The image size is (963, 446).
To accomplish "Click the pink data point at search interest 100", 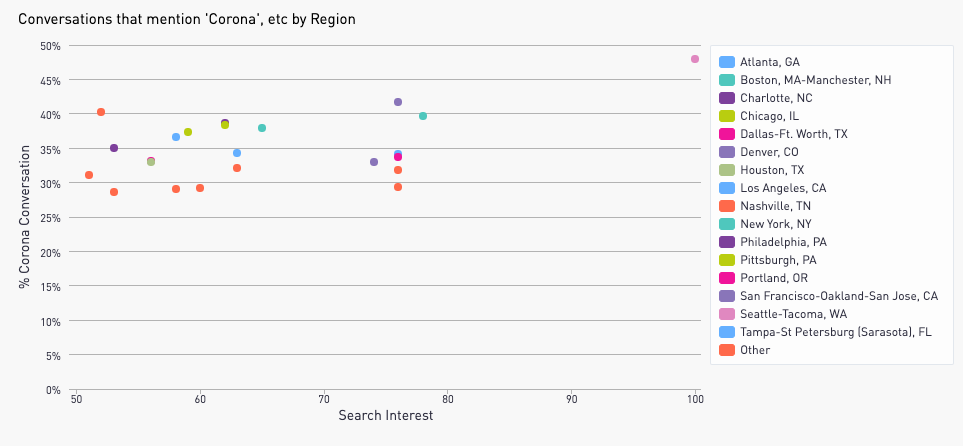I will point(695,59).
